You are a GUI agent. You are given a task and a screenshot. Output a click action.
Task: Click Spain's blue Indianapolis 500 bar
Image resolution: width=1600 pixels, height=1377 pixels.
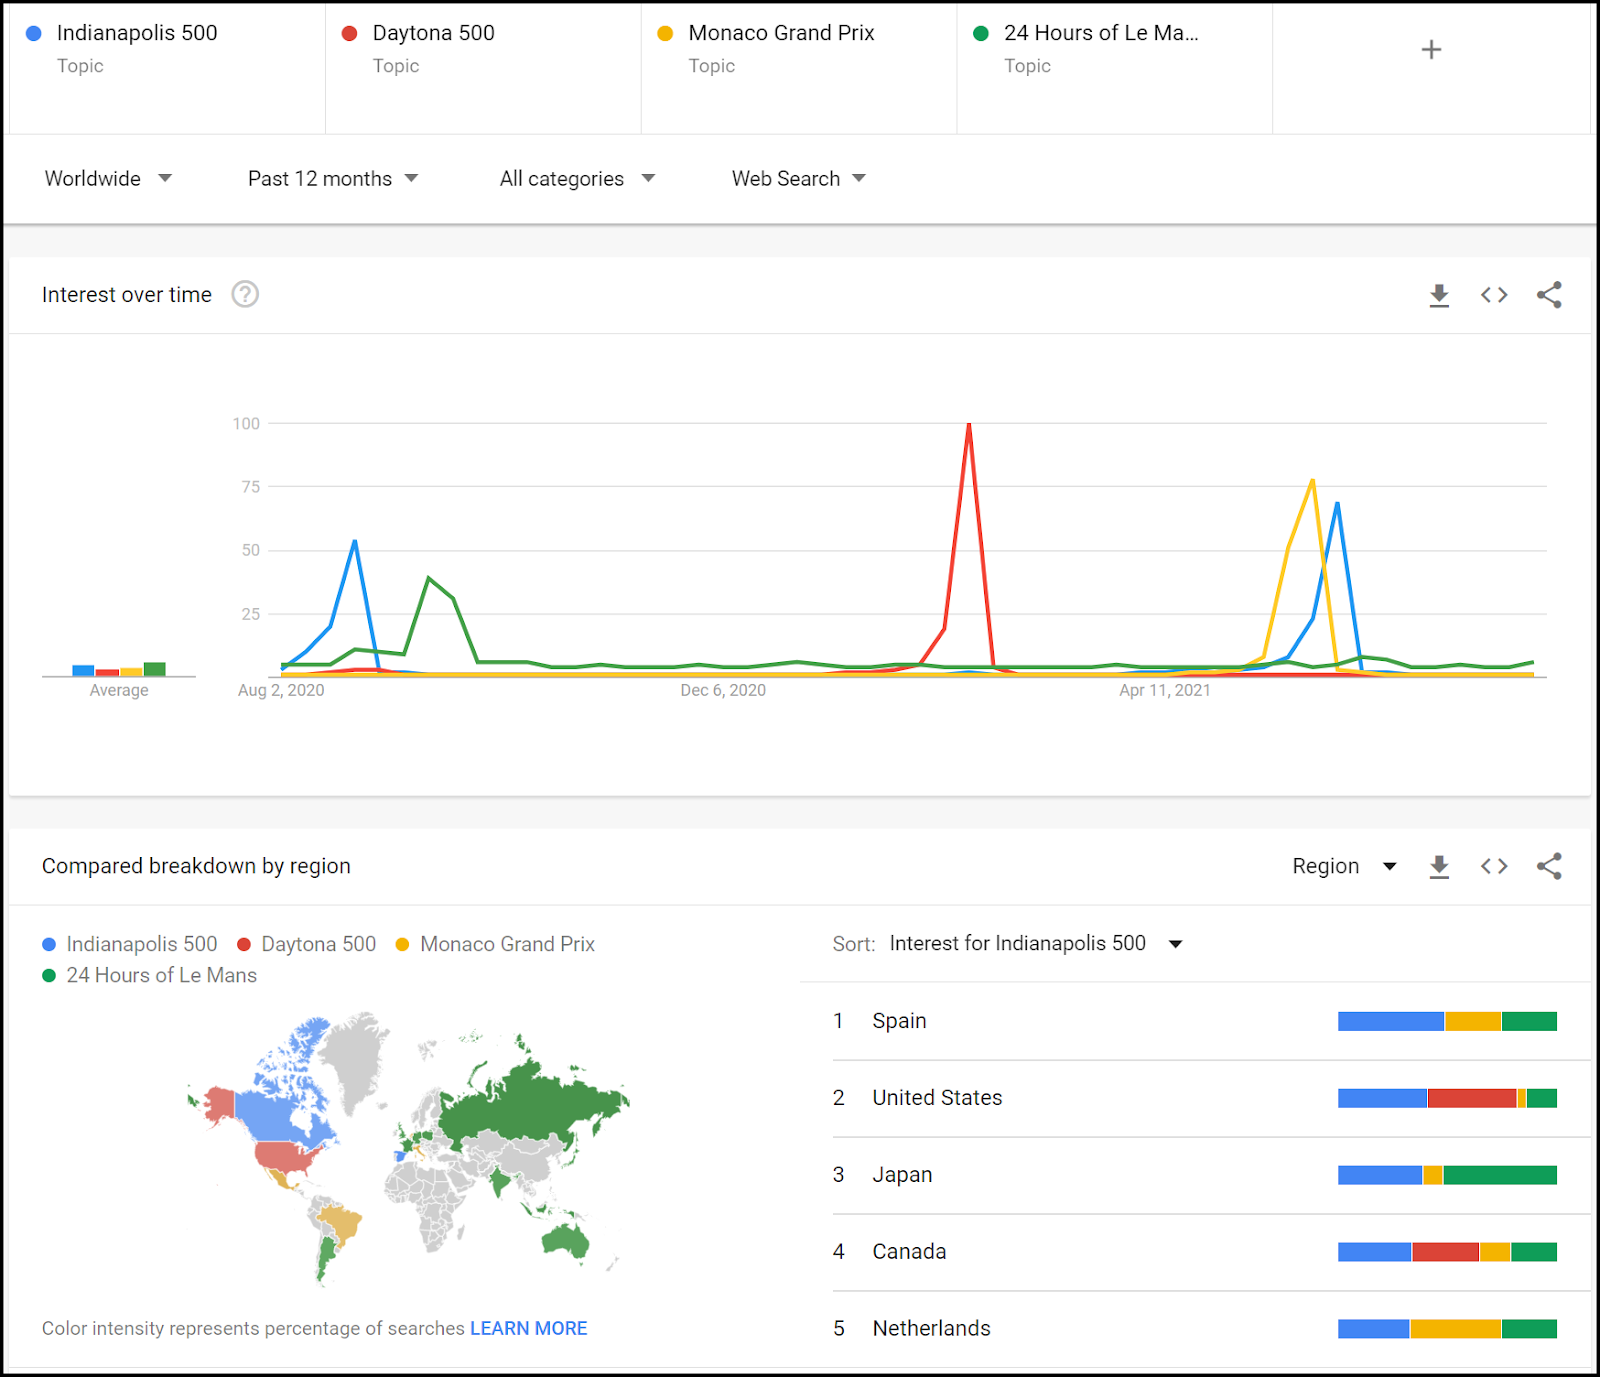pyautogui.click(x=1390, y=1021)
